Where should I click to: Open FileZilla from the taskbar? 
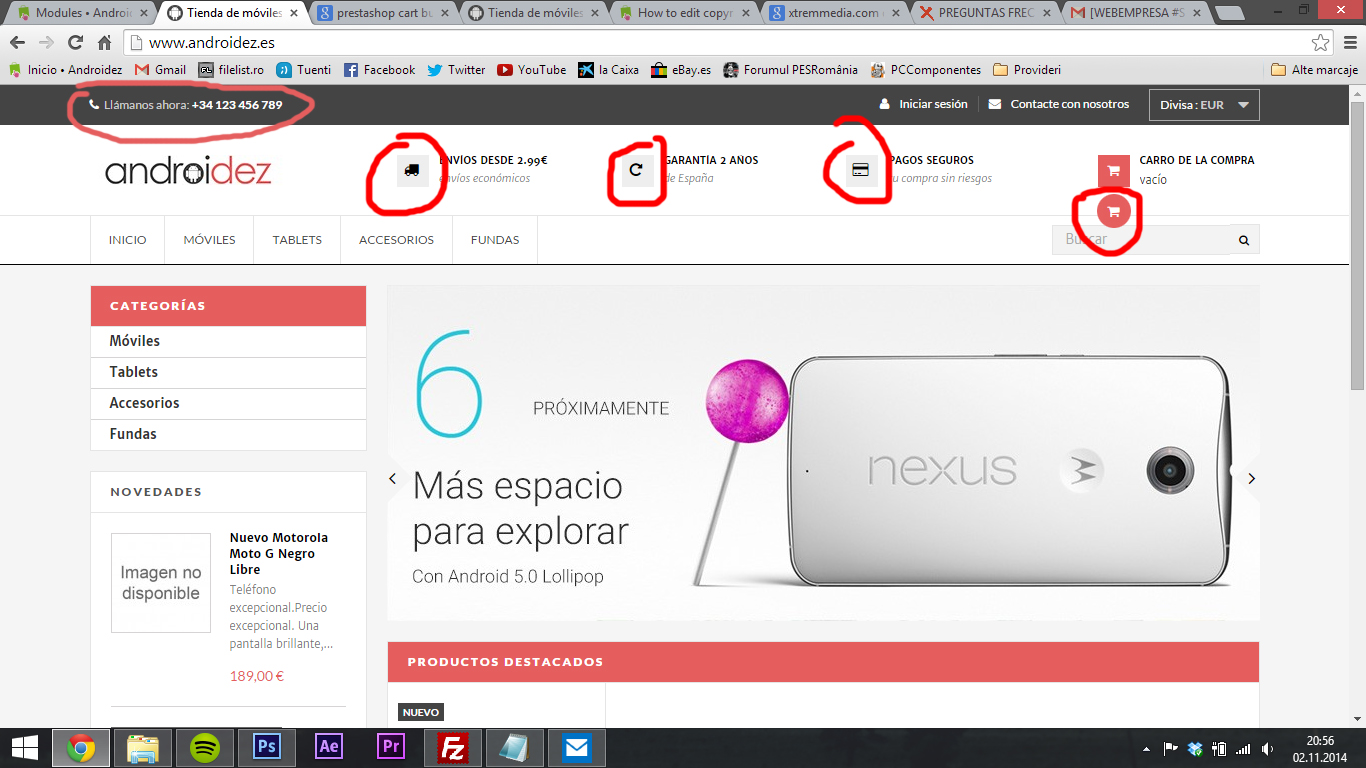[x=453, y=748]
